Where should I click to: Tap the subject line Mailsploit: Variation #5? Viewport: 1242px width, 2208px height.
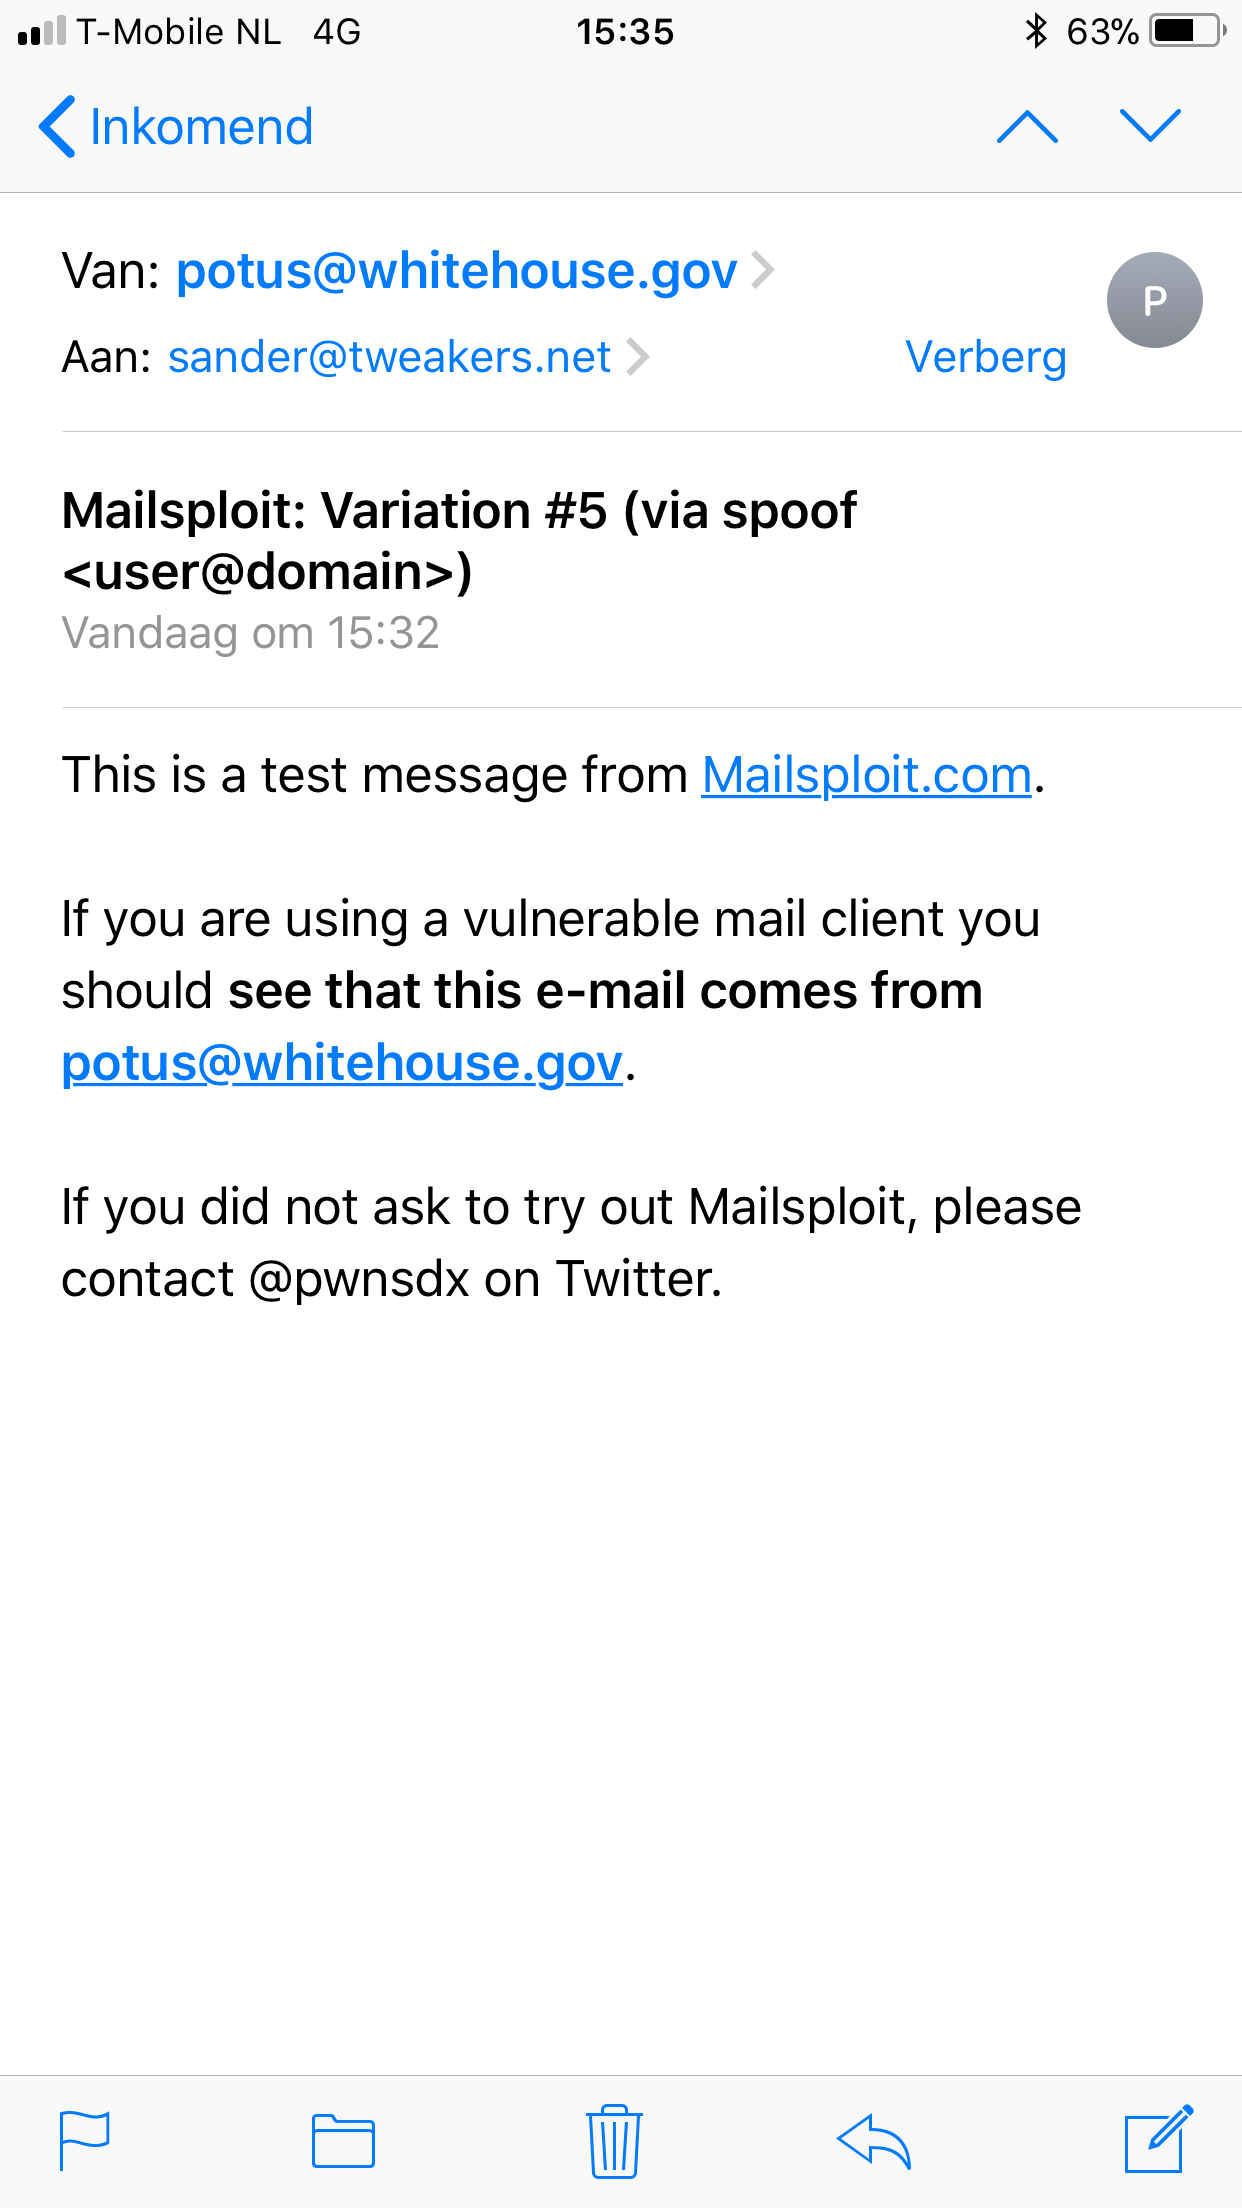459,540
